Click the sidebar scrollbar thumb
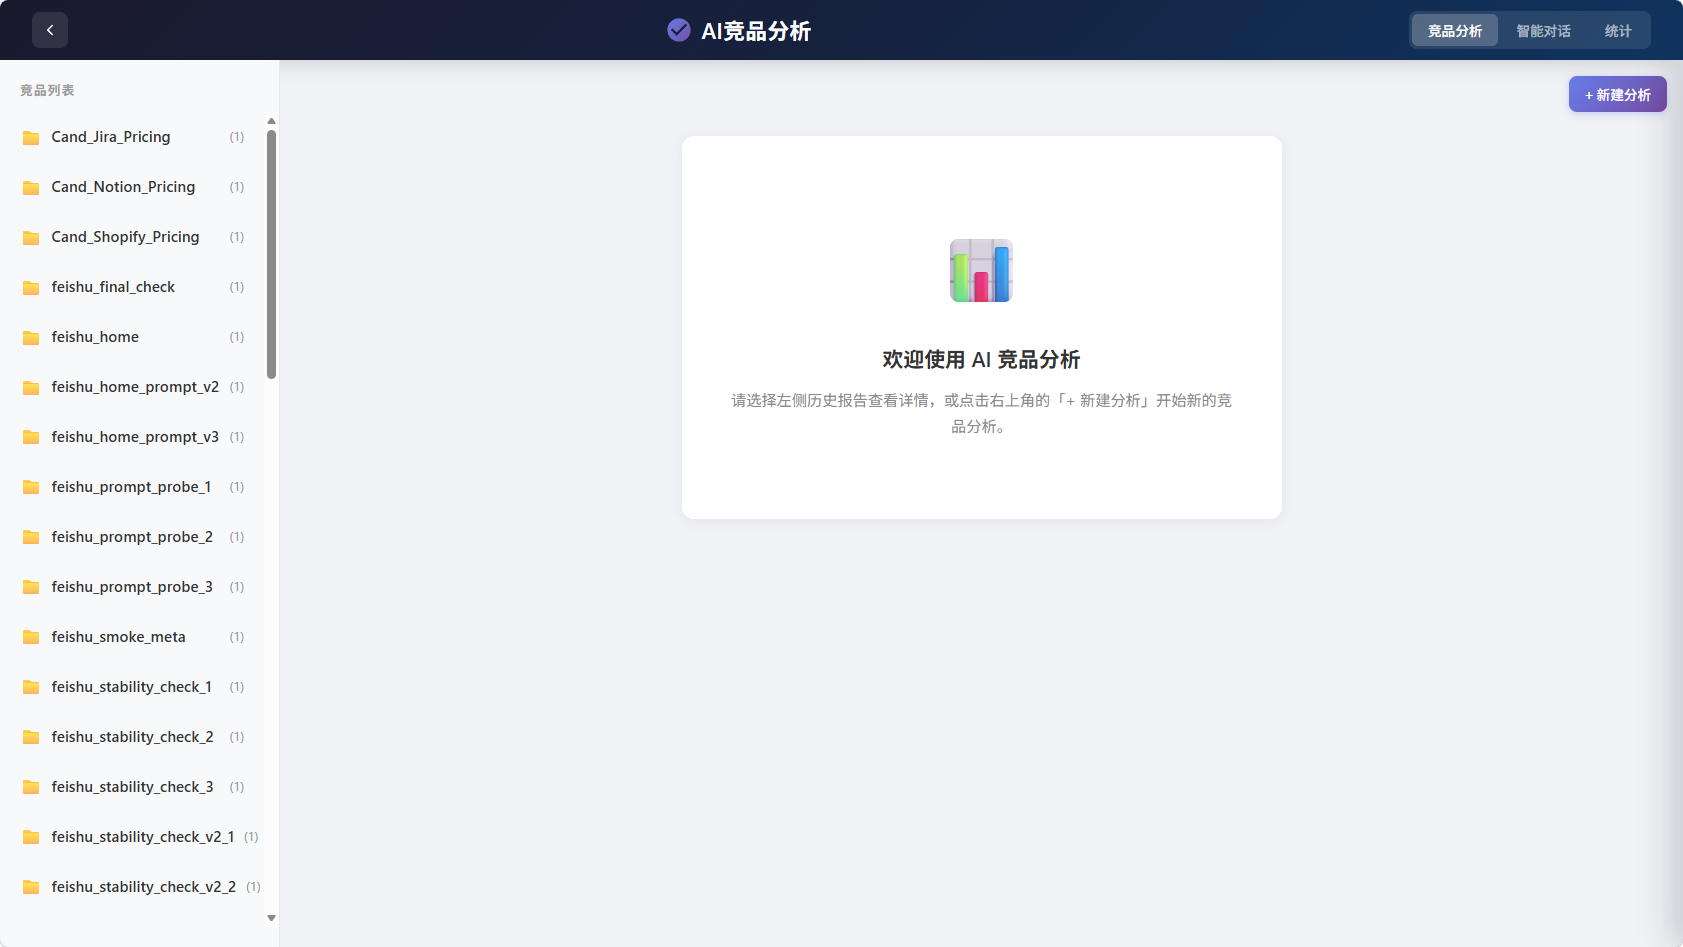 271,254
